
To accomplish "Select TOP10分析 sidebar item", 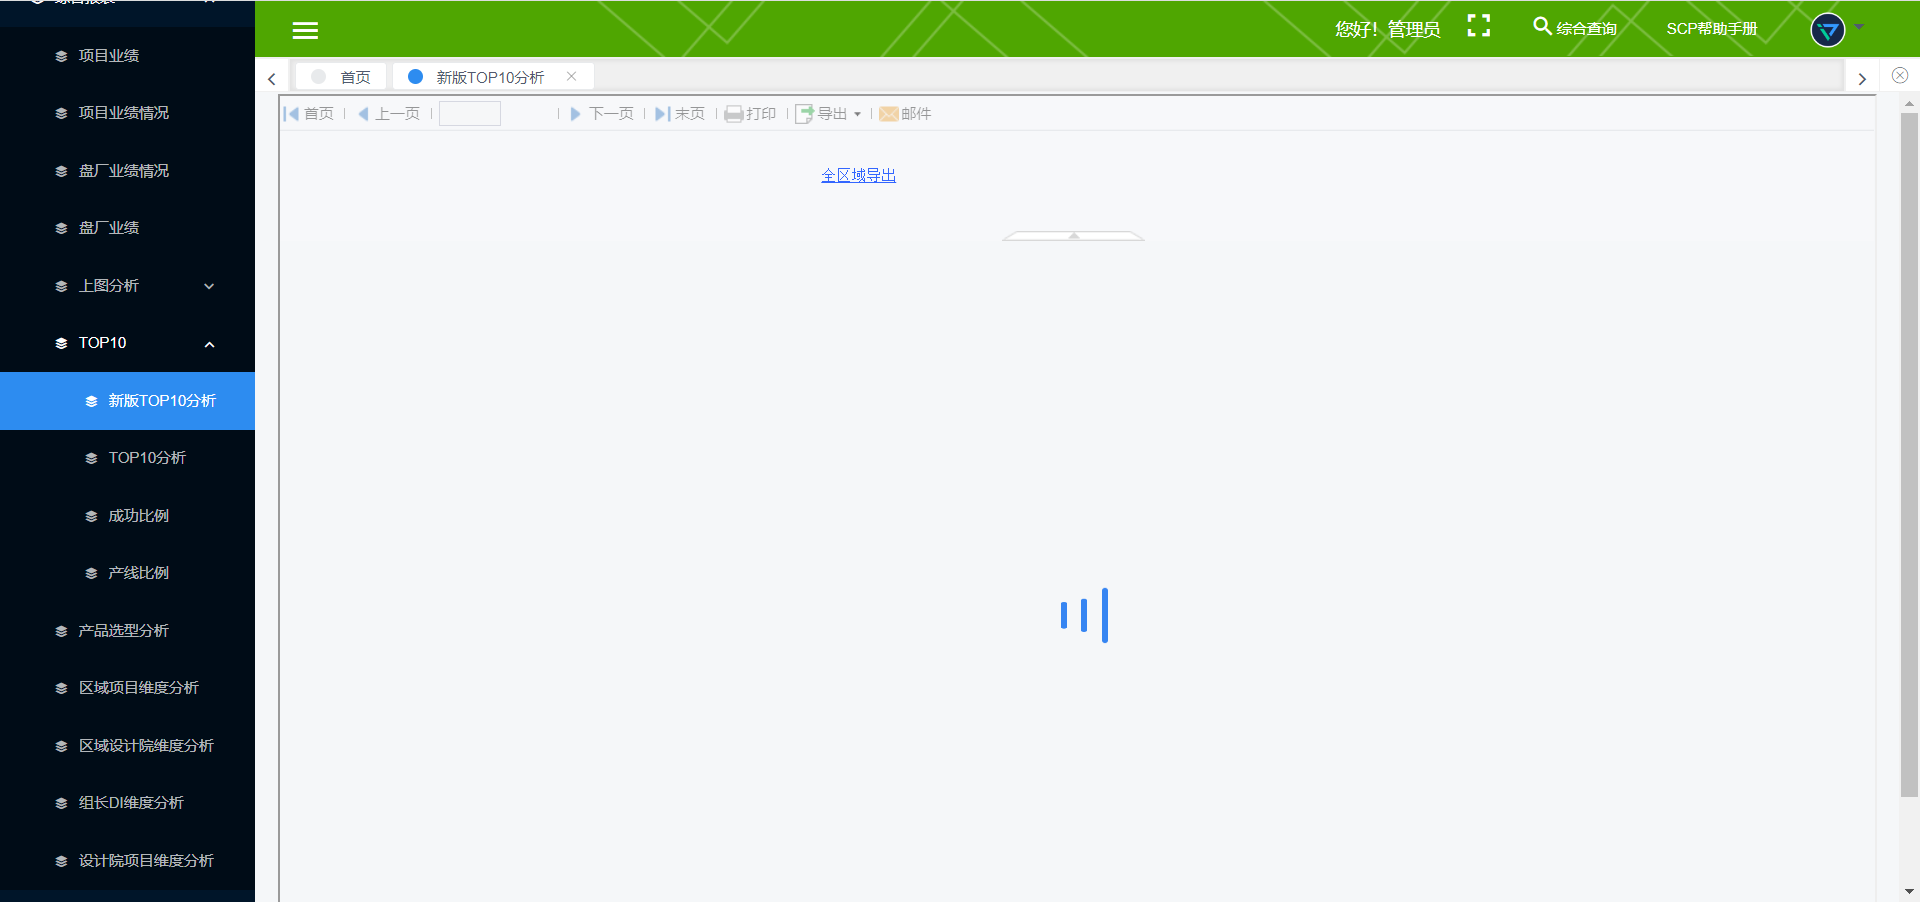I will pos(147,458).
